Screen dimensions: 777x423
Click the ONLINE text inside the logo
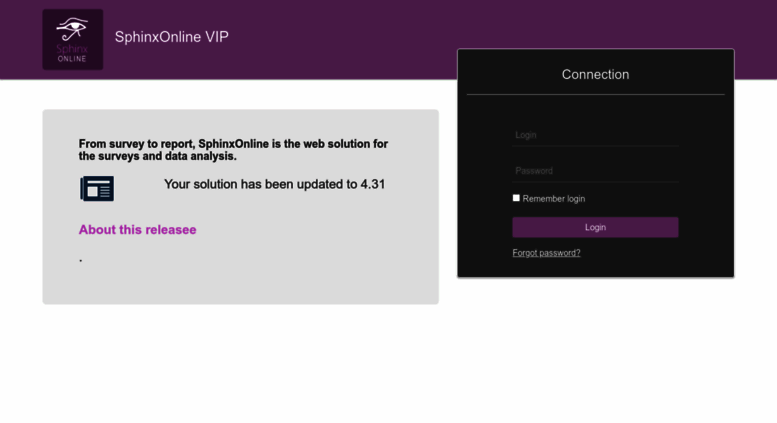point(72,59)
